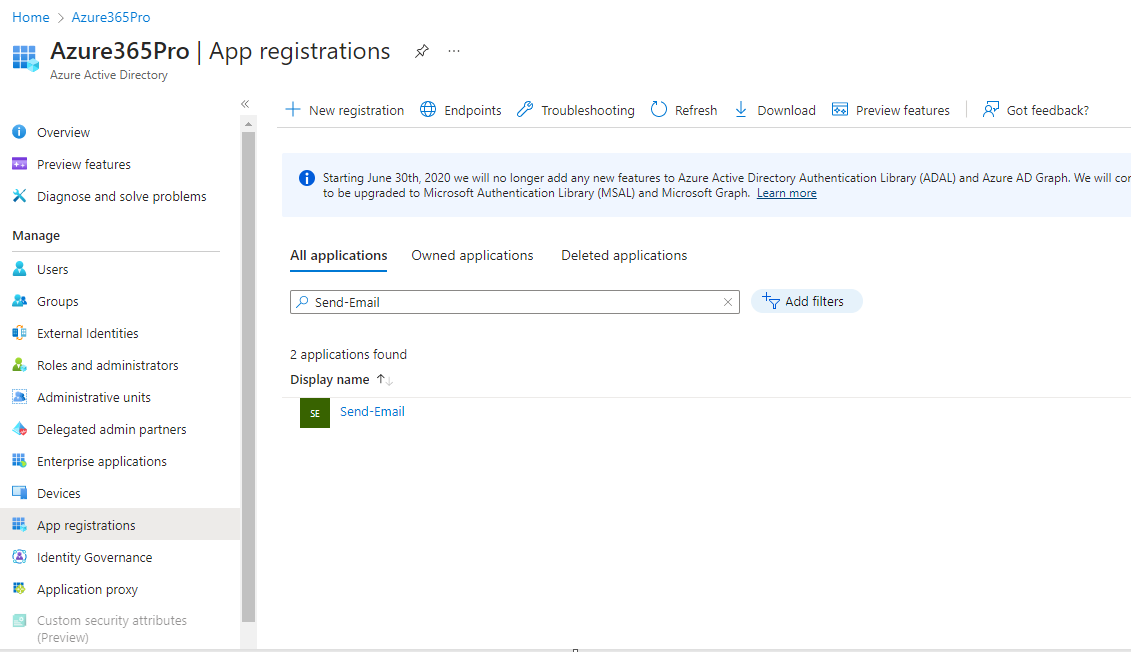Click the plus icon for New registration
The image size is (1131, 652).
point(293,110)
